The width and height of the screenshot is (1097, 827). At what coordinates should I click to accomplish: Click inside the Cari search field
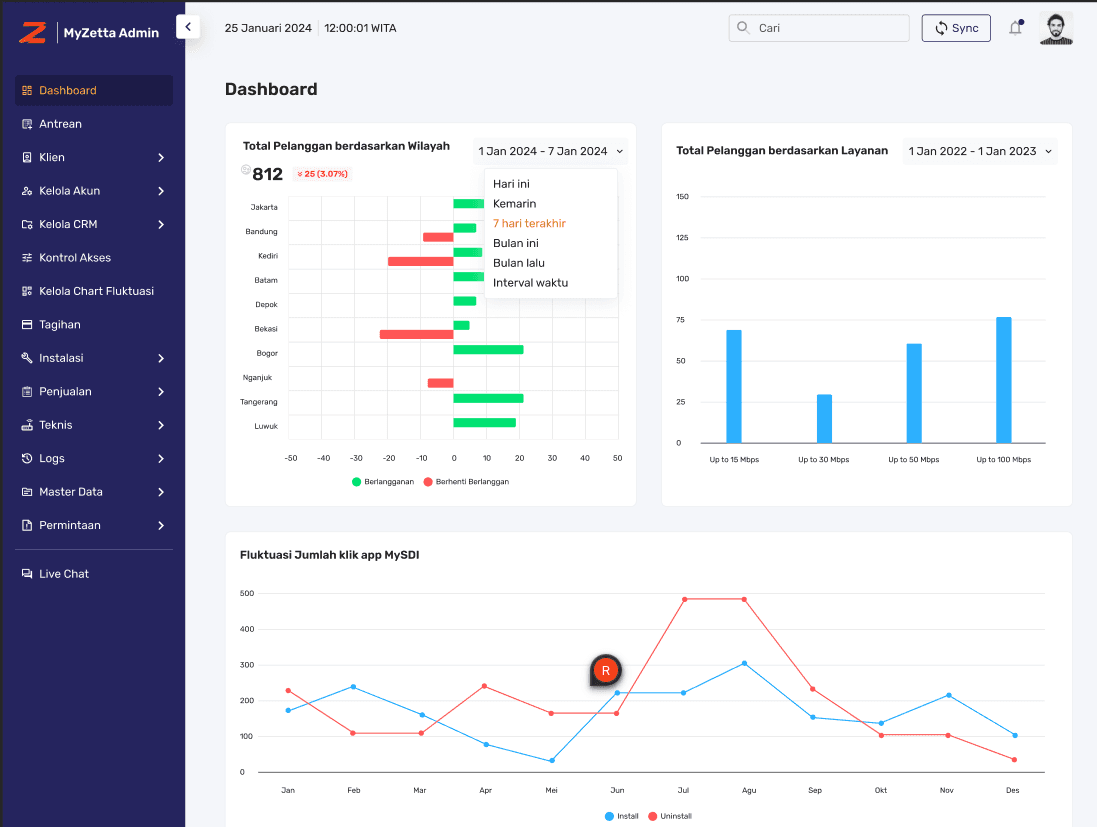818,28
